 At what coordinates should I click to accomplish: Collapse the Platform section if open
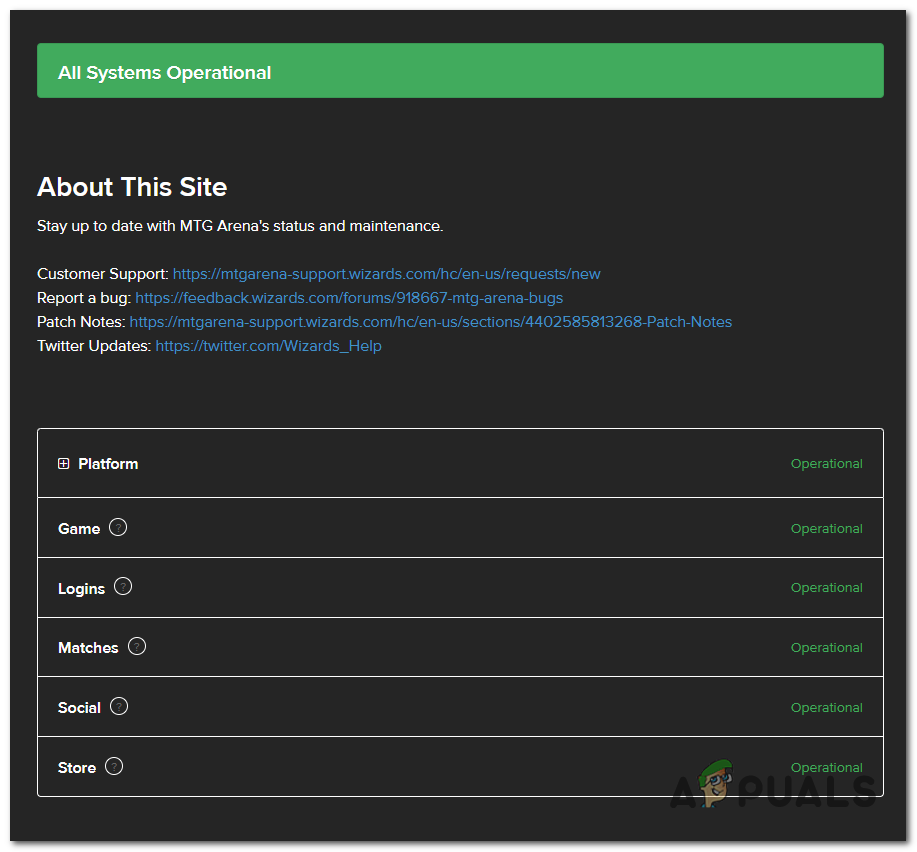63,463
